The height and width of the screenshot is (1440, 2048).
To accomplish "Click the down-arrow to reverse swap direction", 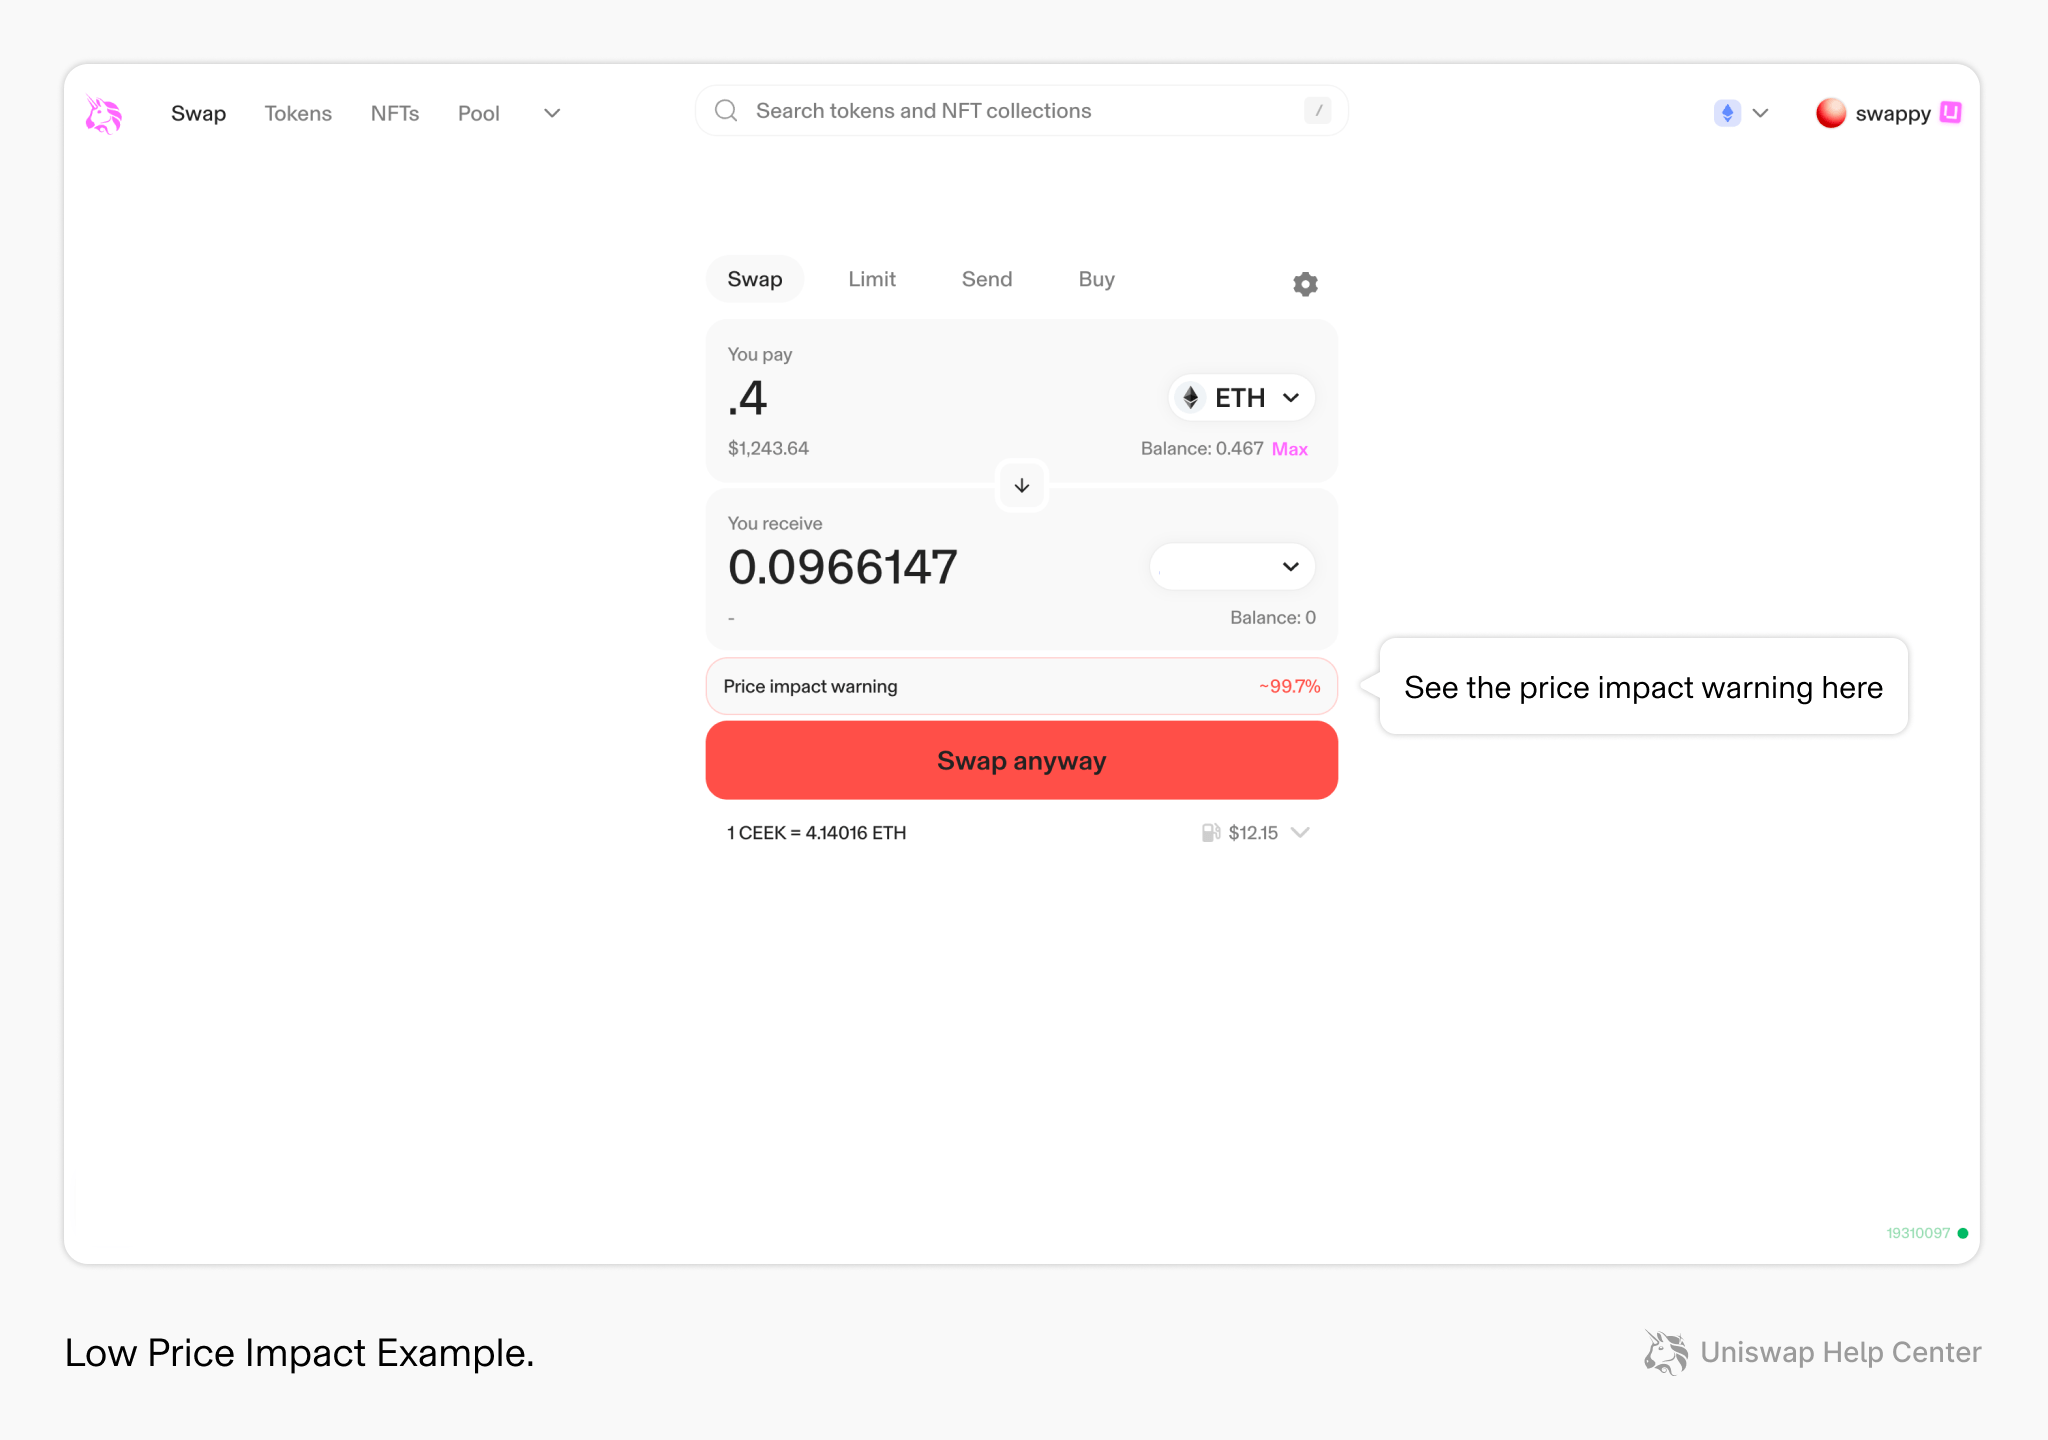I will click(x=1021, y=486).
